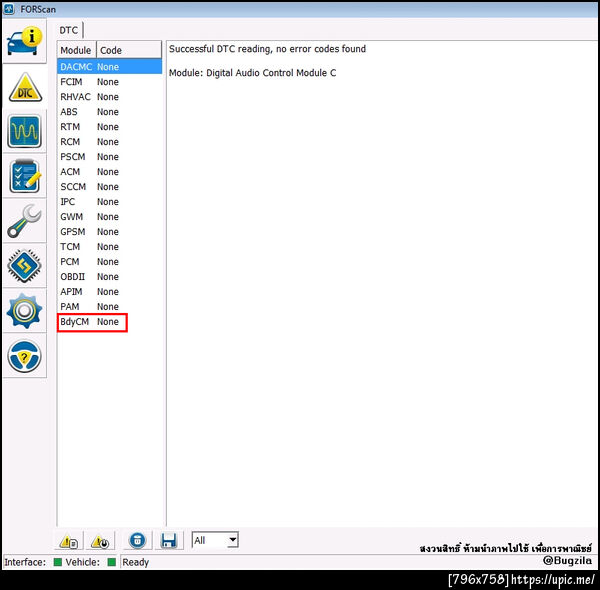Open the Settings gear sidebar icon

click(x=24, y=310)
